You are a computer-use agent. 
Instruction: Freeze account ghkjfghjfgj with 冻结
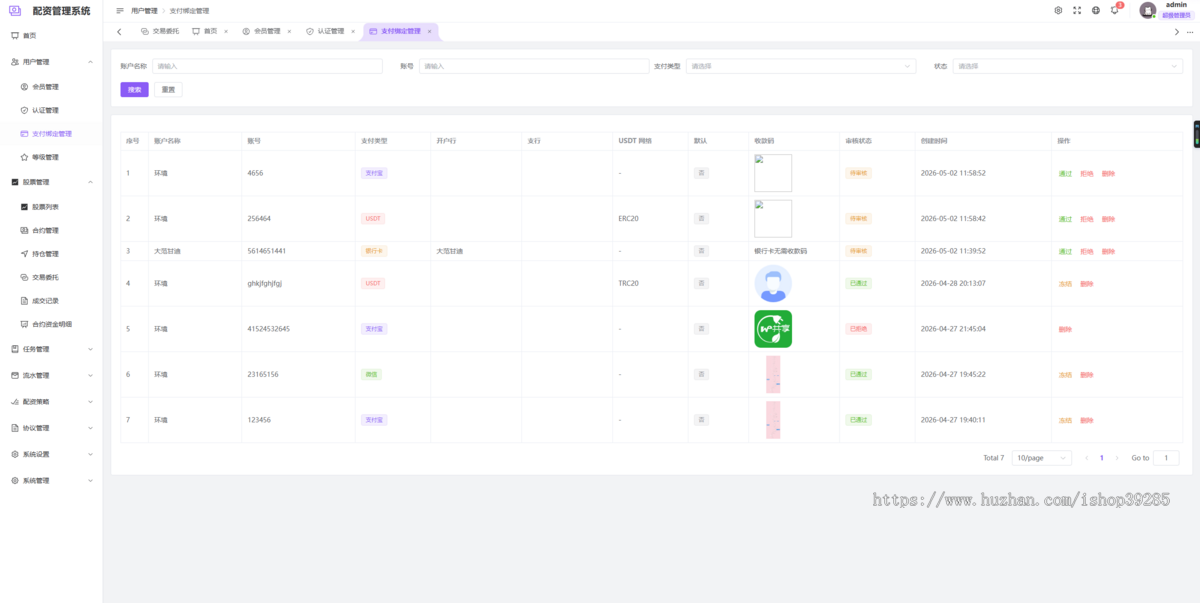[x=1065, y=284]
